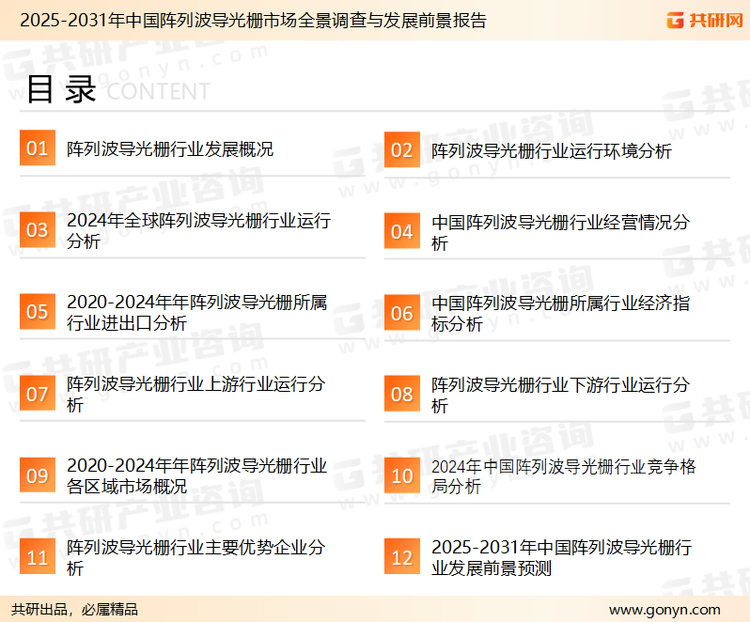
Task: Open chapter 阵列波导光栅行业下游行业运行分析
Action: (x=561, y=395)
